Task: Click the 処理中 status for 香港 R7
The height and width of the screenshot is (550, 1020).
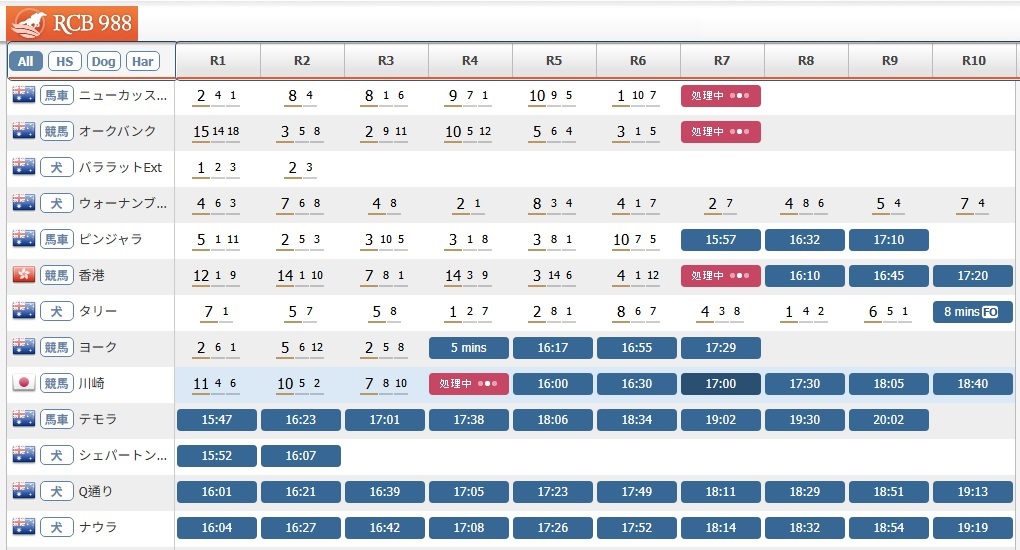Action: point(720,275)
